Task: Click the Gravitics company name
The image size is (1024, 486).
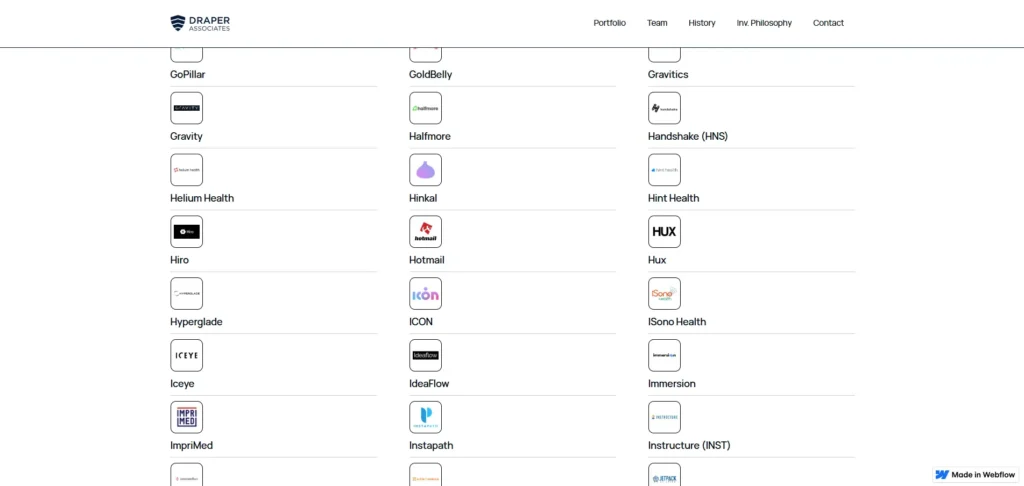Action: (x=668, y=74)
